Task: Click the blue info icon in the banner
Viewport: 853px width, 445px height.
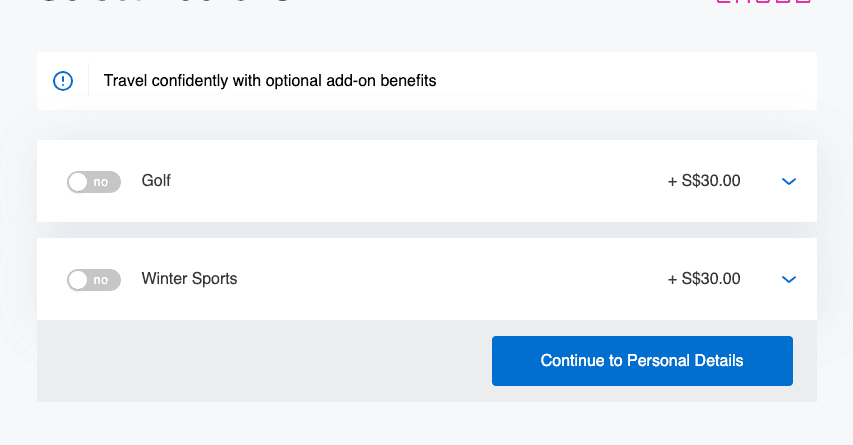Action: [x=63, y=81]
